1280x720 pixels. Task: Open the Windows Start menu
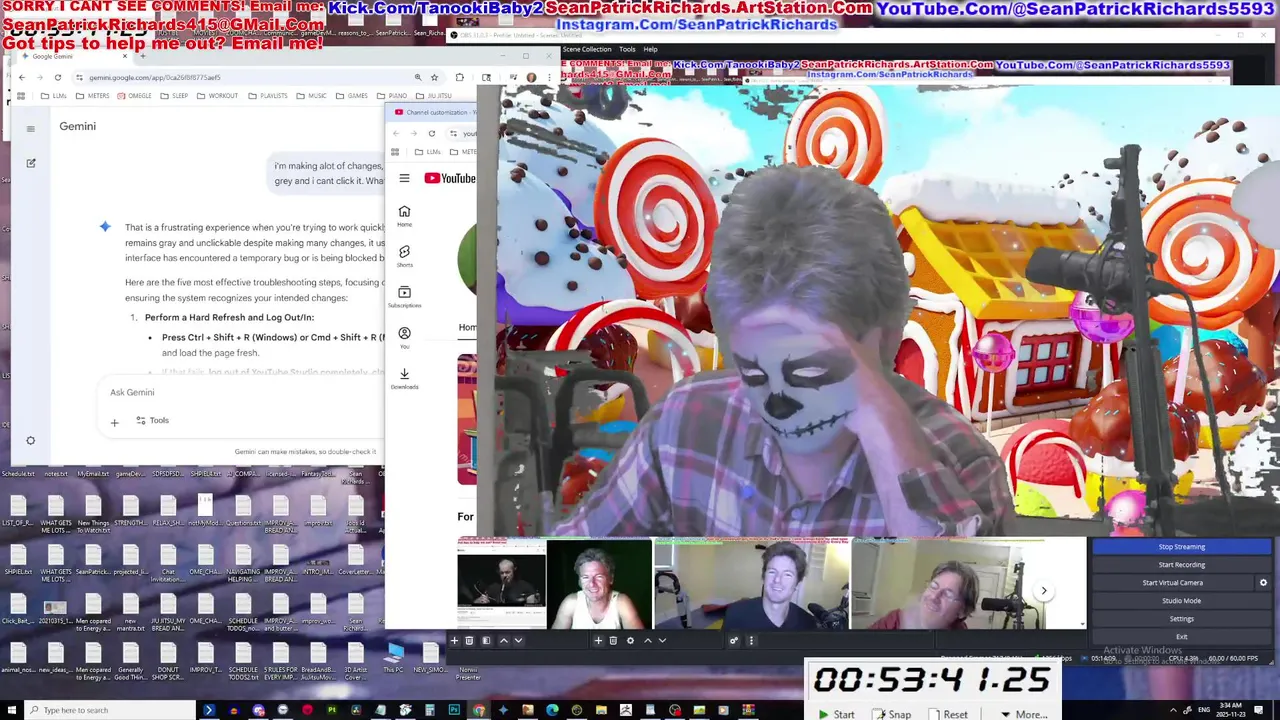tap(11, 710)
